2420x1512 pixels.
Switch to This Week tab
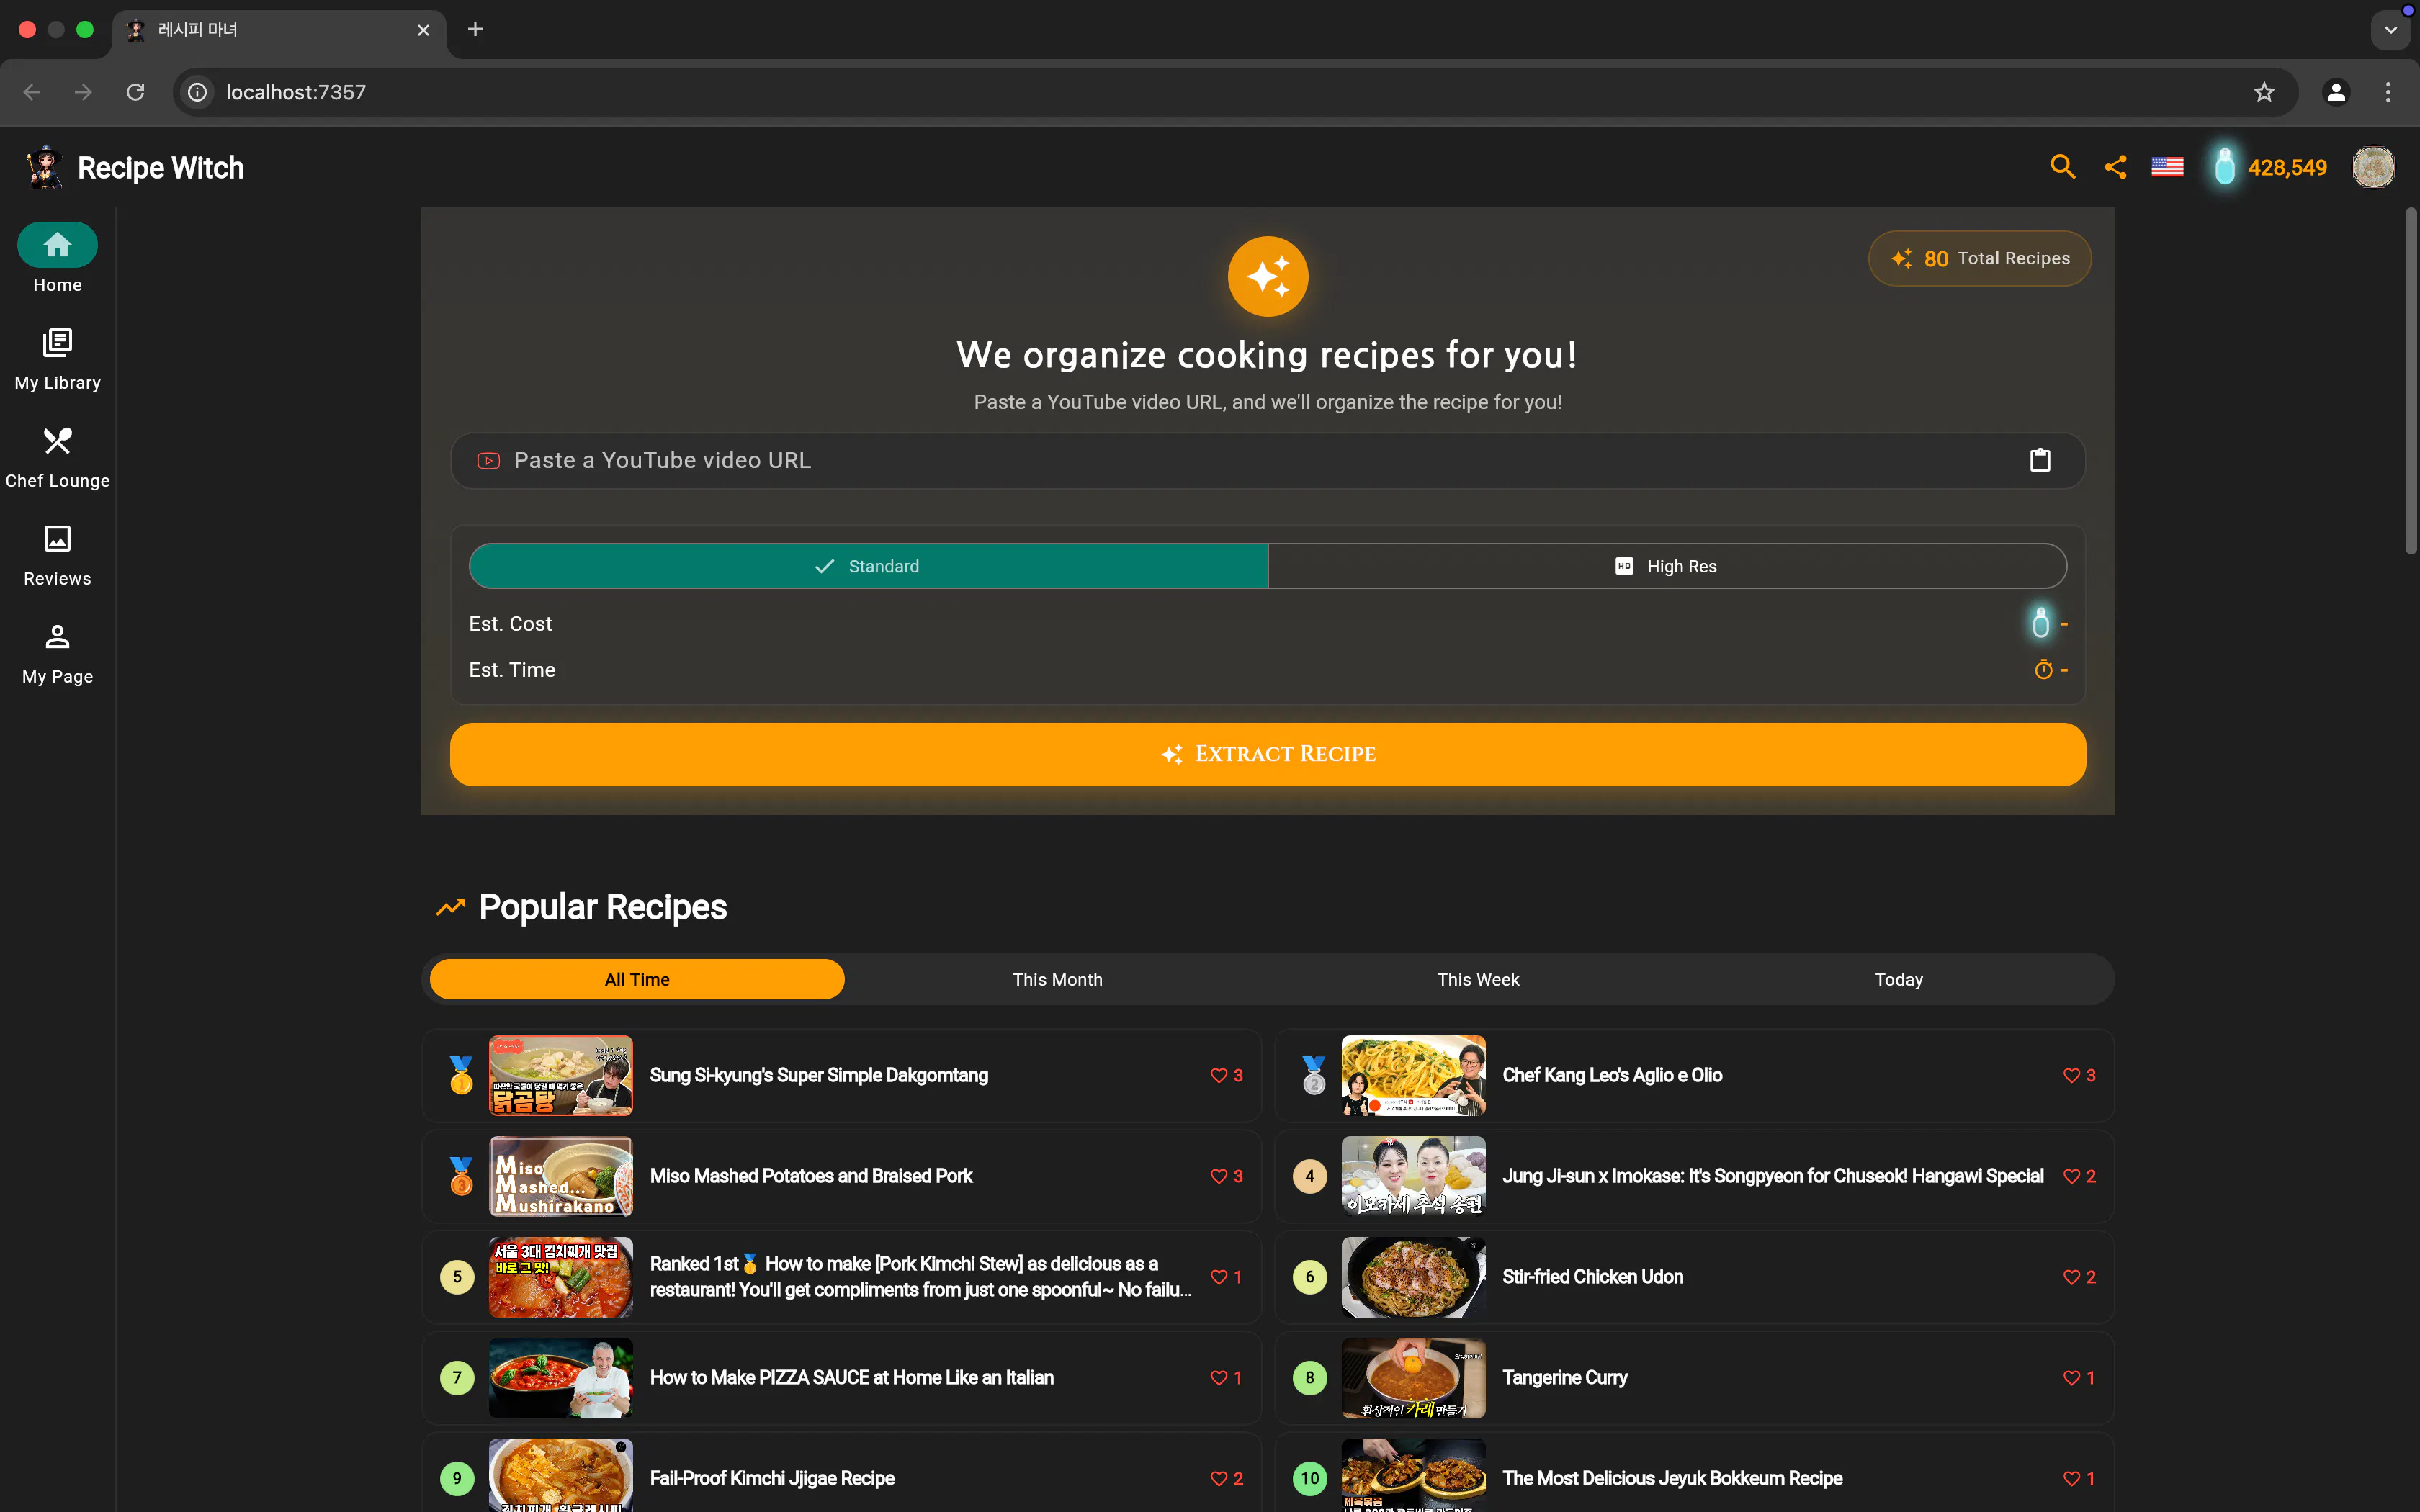click(1478, 979)
